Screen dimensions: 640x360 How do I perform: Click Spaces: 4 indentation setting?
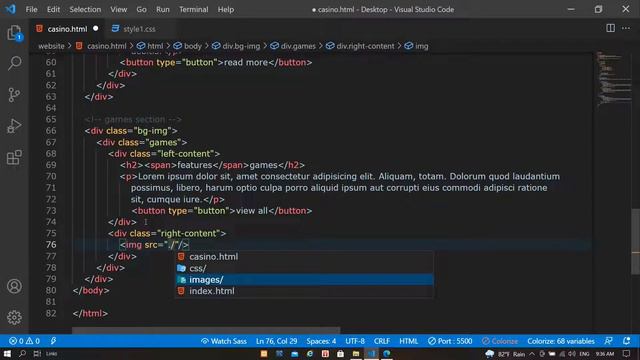(321, 341)
